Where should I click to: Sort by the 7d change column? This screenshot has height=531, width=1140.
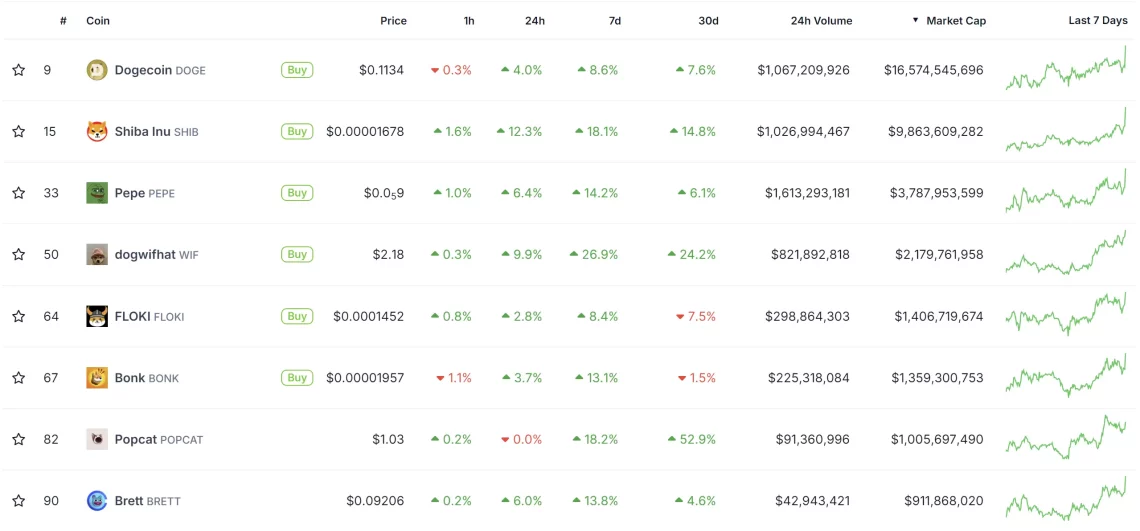click(x=614, y=21)
